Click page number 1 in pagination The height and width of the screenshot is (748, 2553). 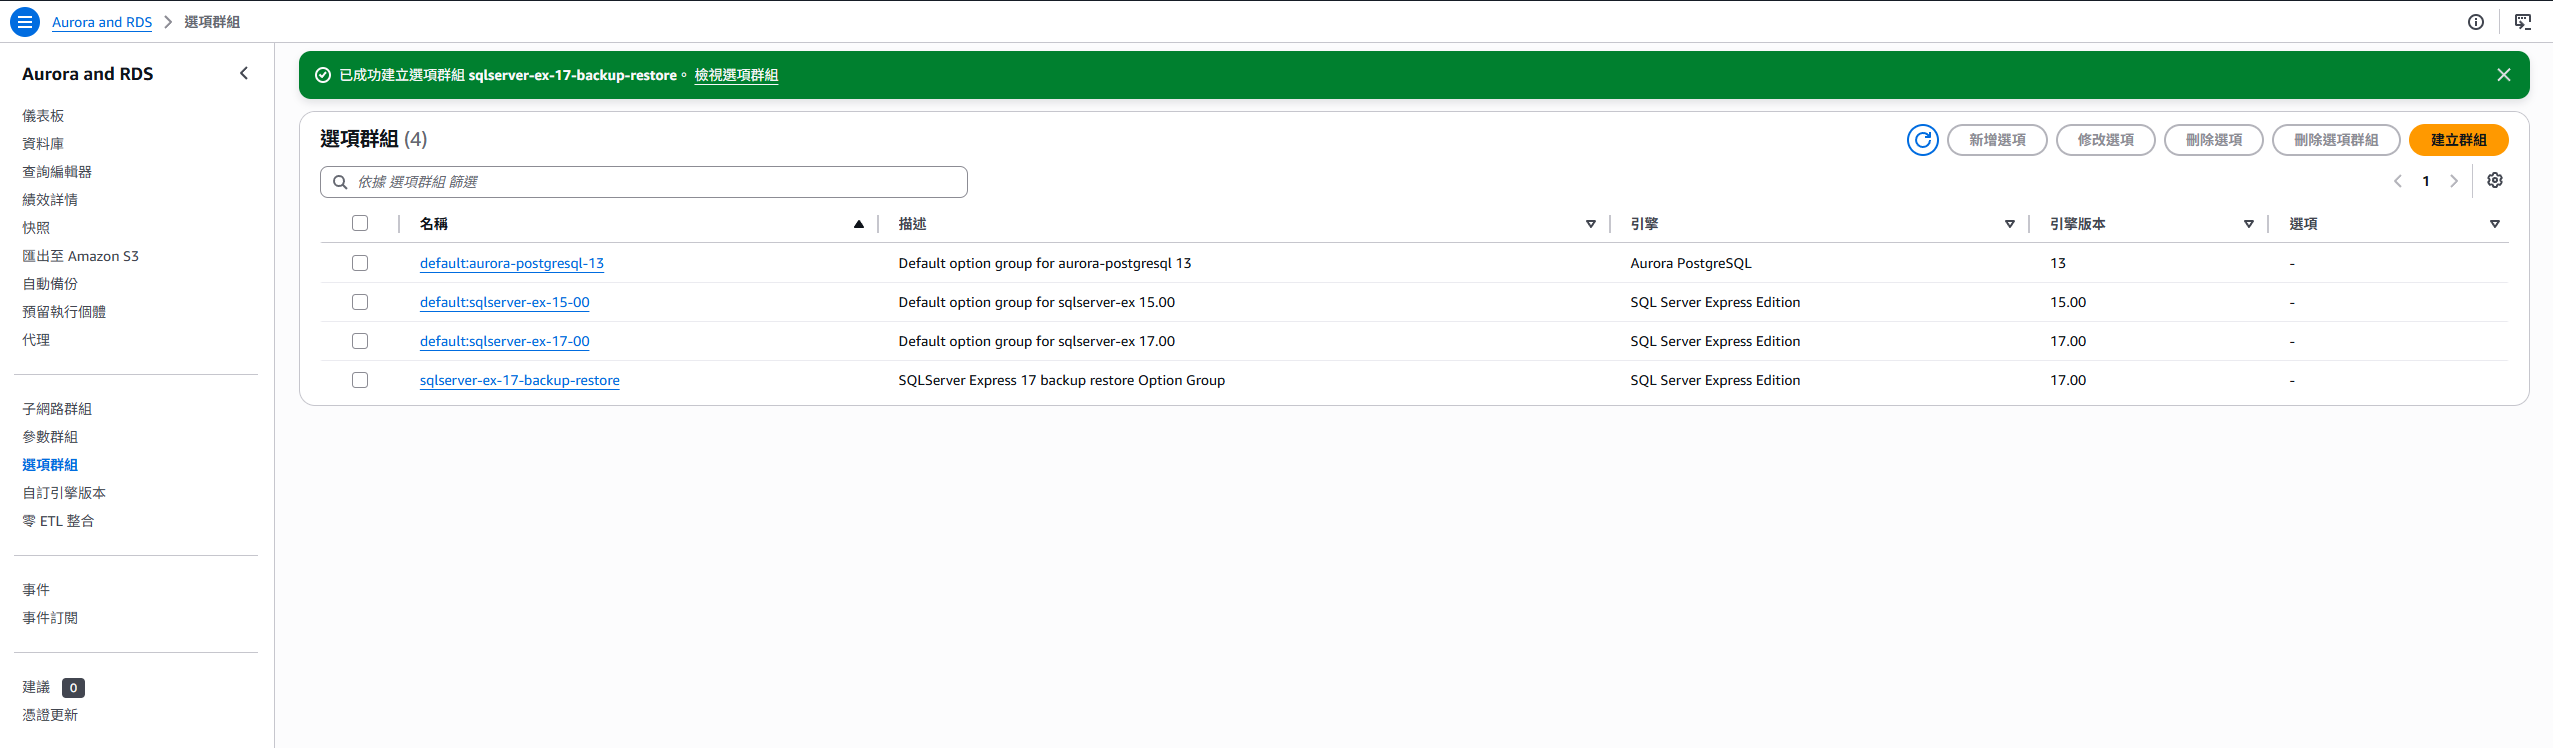(2426, 181)
